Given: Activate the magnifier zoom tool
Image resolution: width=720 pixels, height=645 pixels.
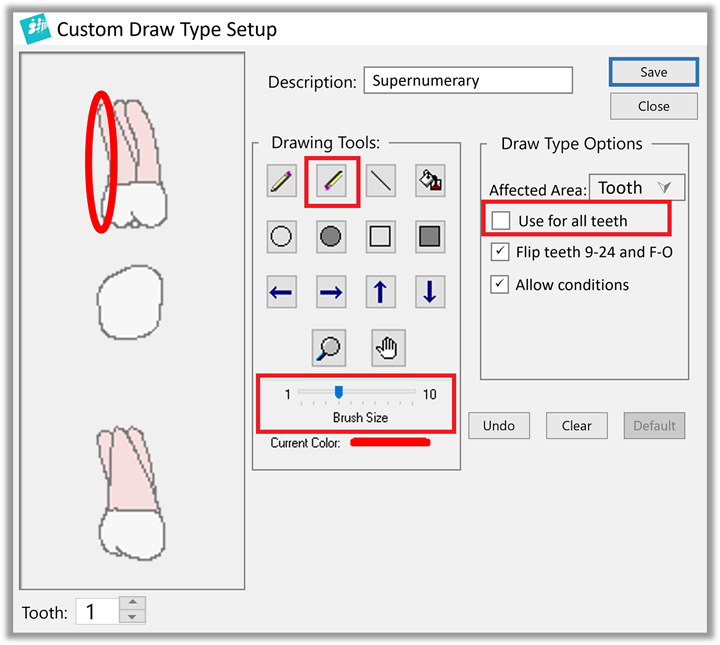Looking at the screenshot, I should click(x=329, y=348).
